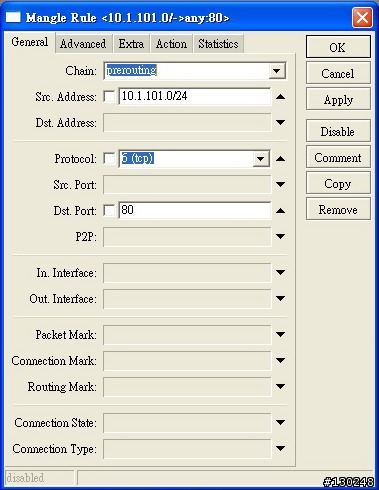Open the Chain dropdown list
379x490 pixels.
277,71
